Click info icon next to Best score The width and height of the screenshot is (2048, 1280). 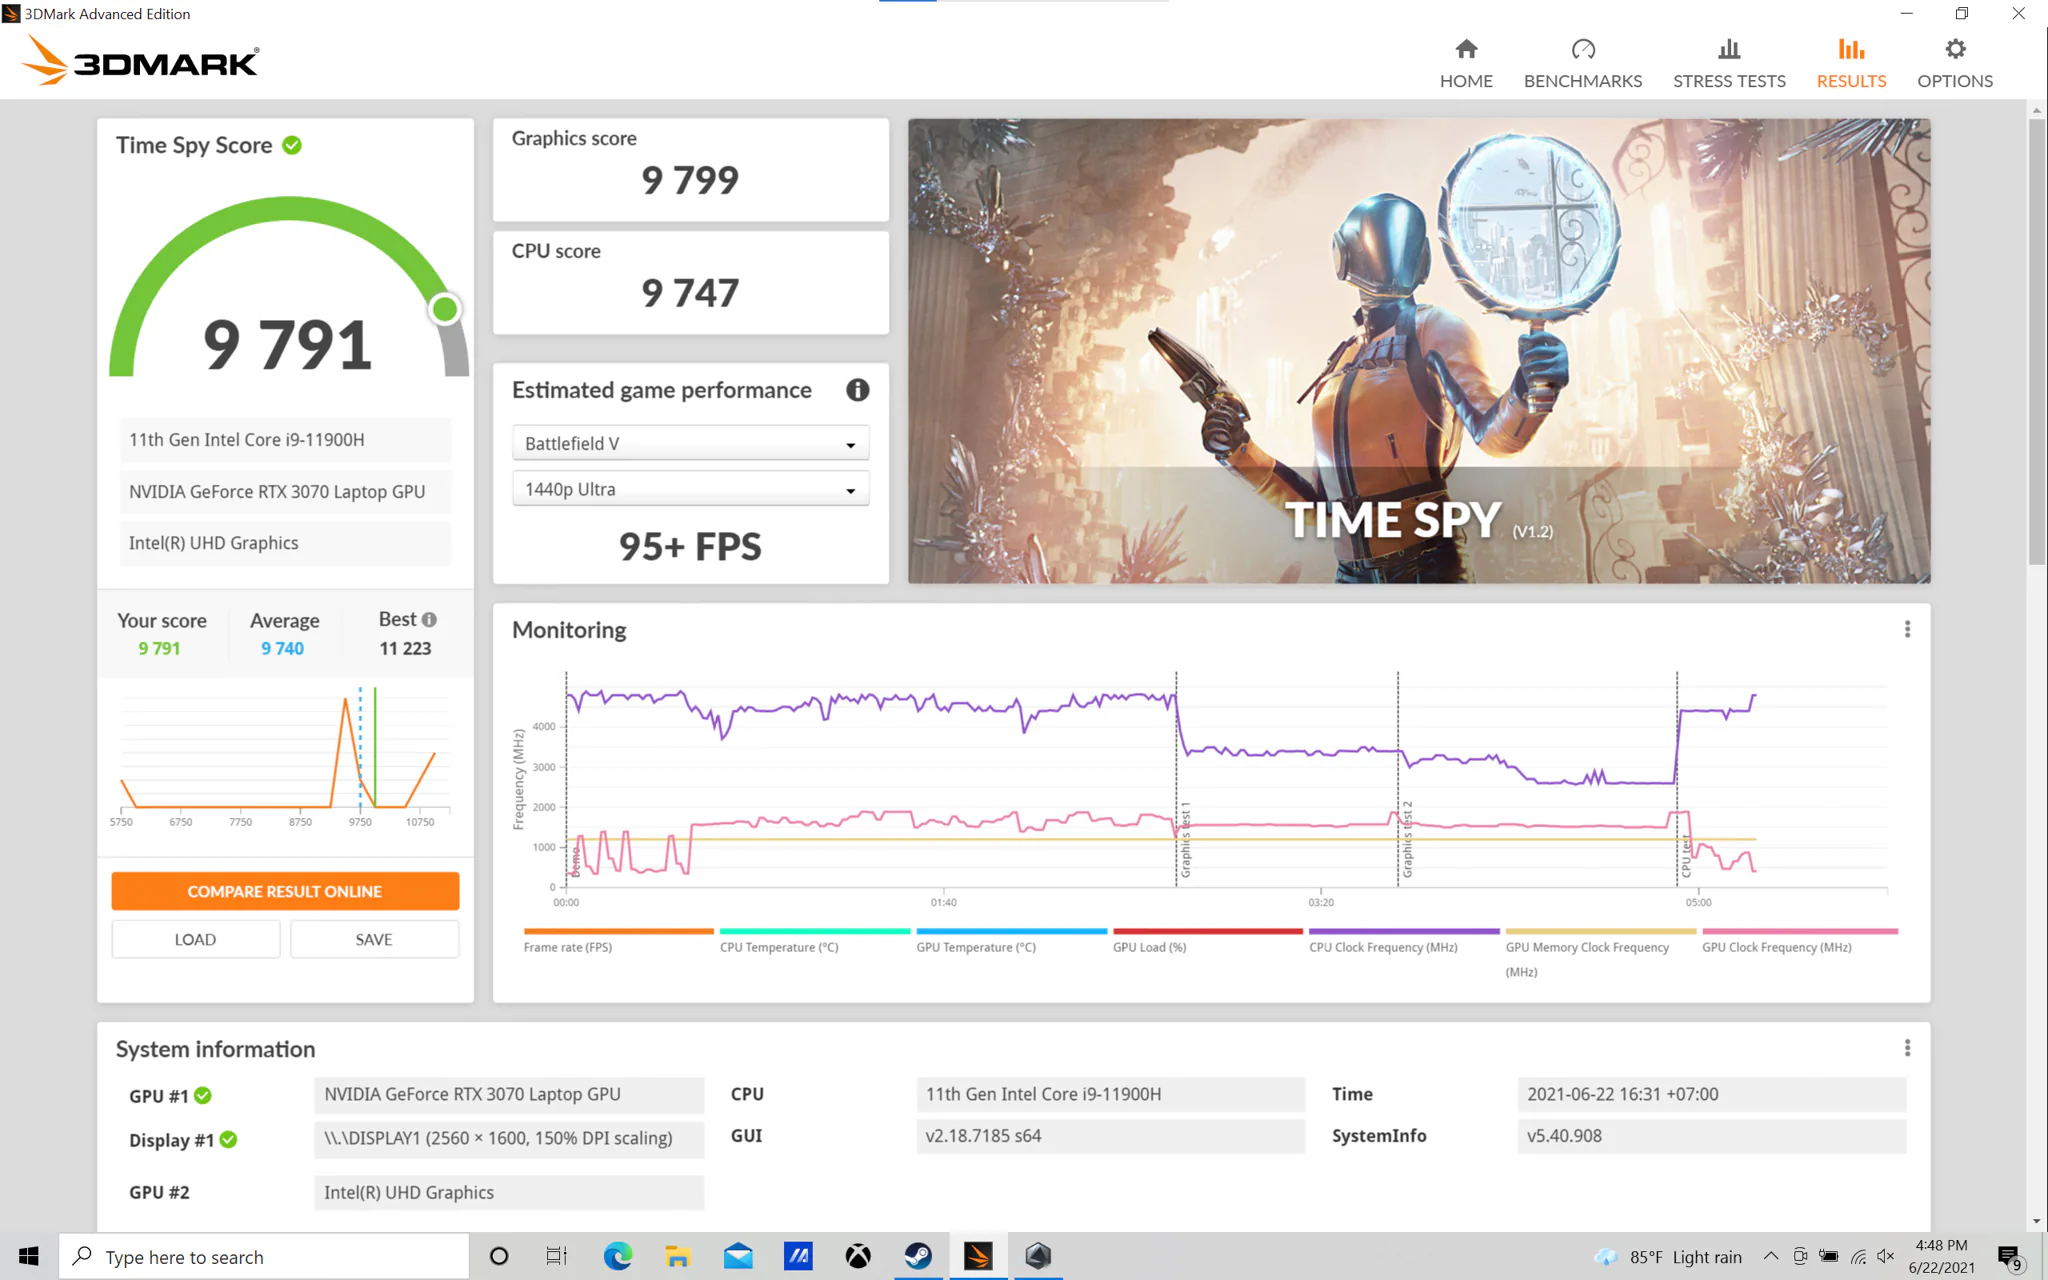pos(429,620)
